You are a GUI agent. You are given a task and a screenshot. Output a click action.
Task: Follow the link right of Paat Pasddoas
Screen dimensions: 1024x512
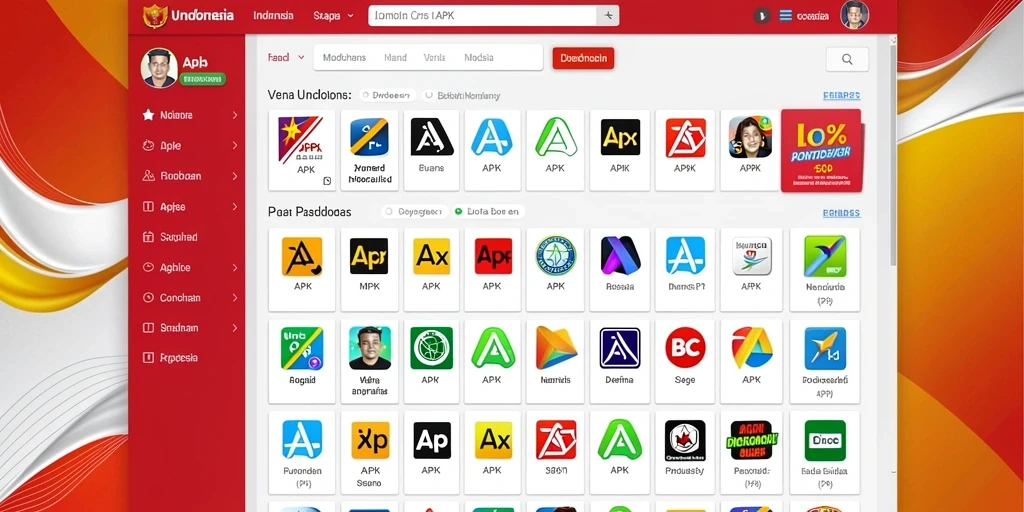click(x=841, y=213)
